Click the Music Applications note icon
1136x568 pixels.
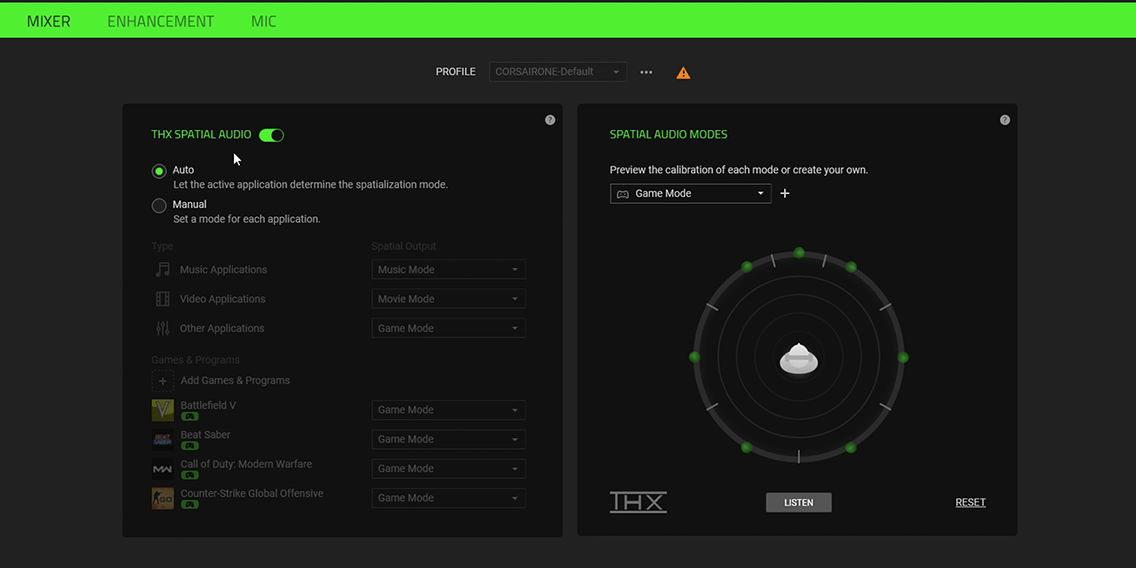pos(162,270)
